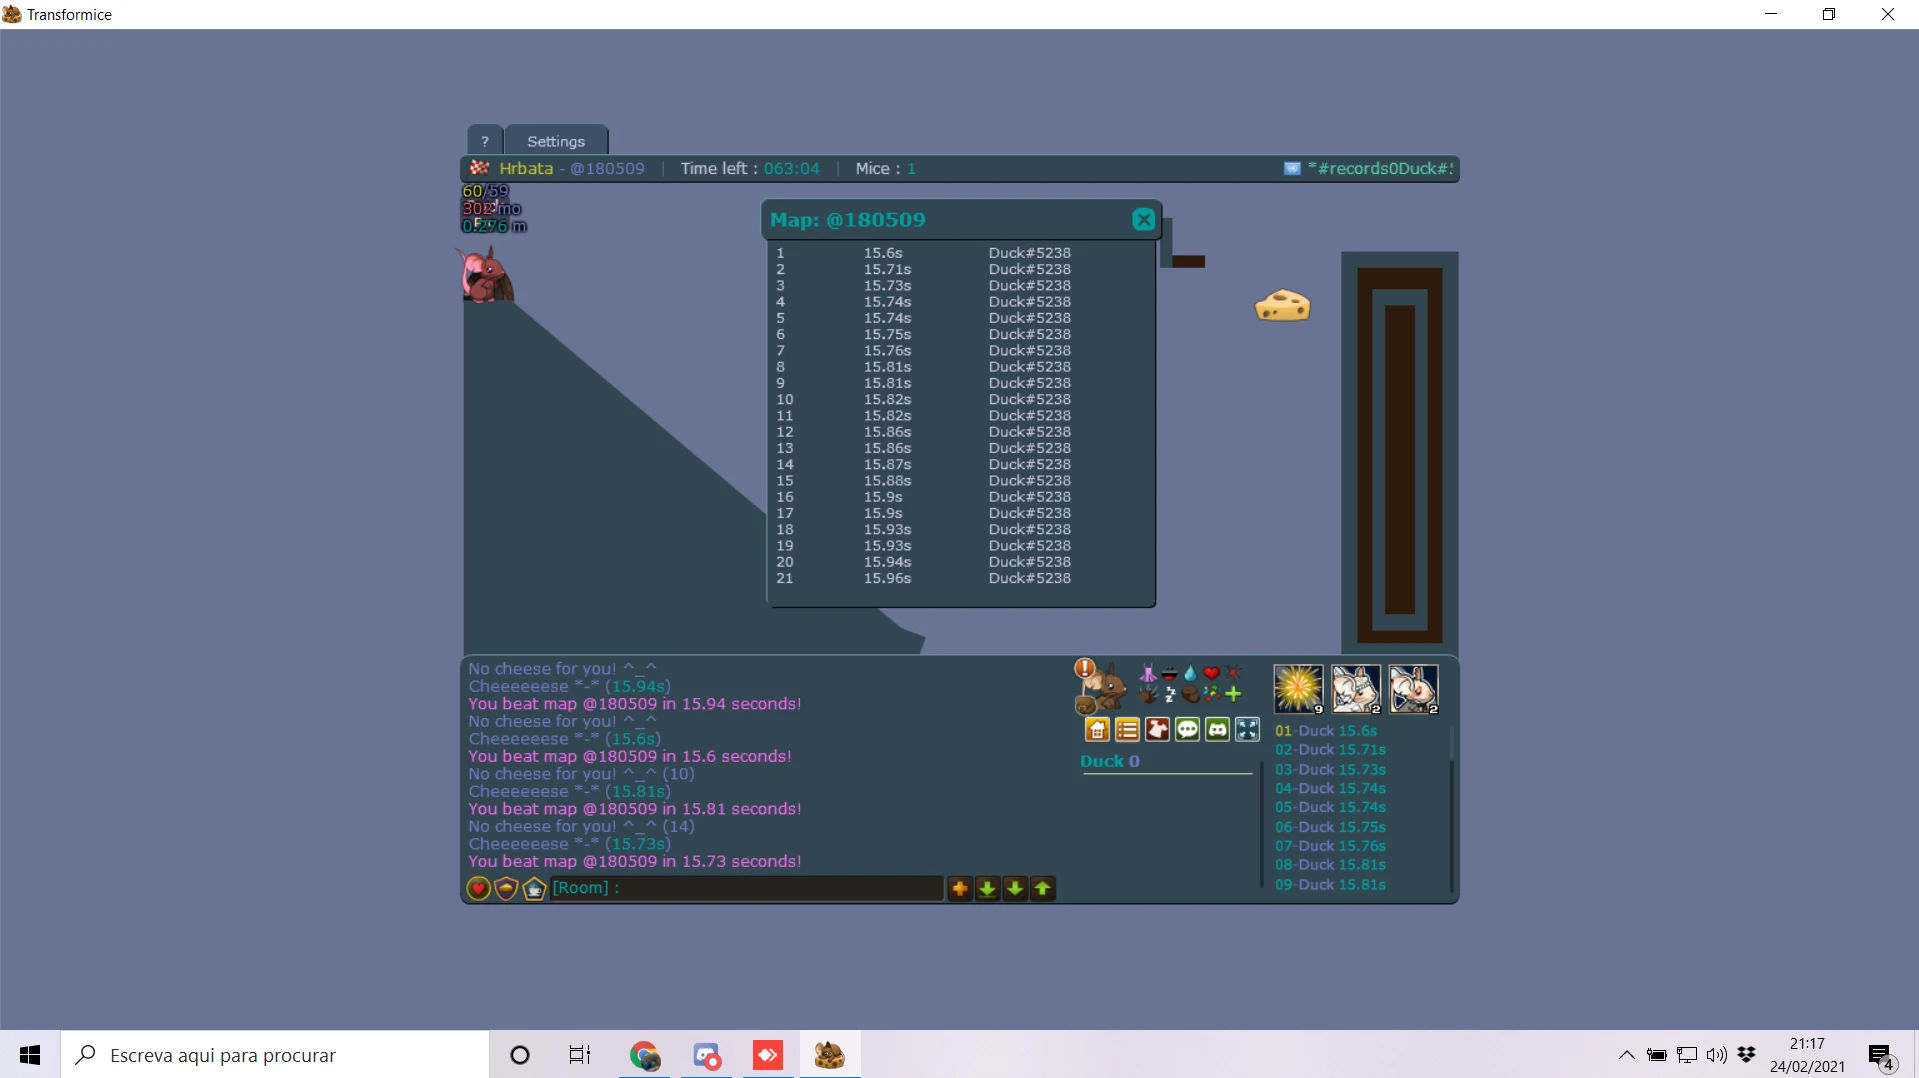The width and height of the screenshot is (1919, 1078).
Task: Select the laughing mouth emote
Action: click(1169, 673)
